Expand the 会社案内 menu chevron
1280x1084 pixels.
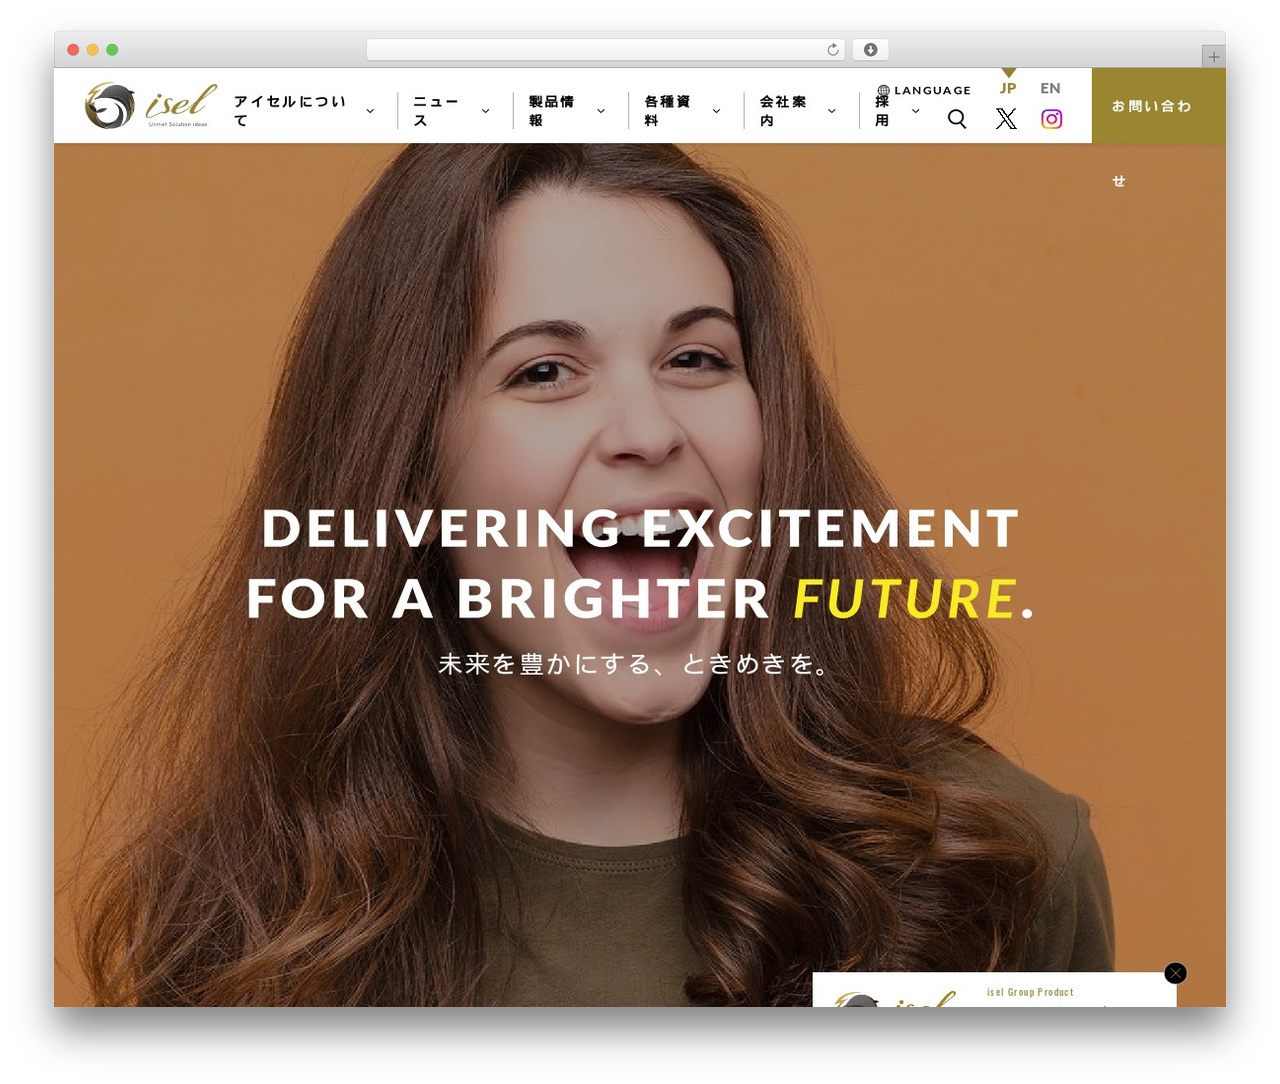[832, 111]
